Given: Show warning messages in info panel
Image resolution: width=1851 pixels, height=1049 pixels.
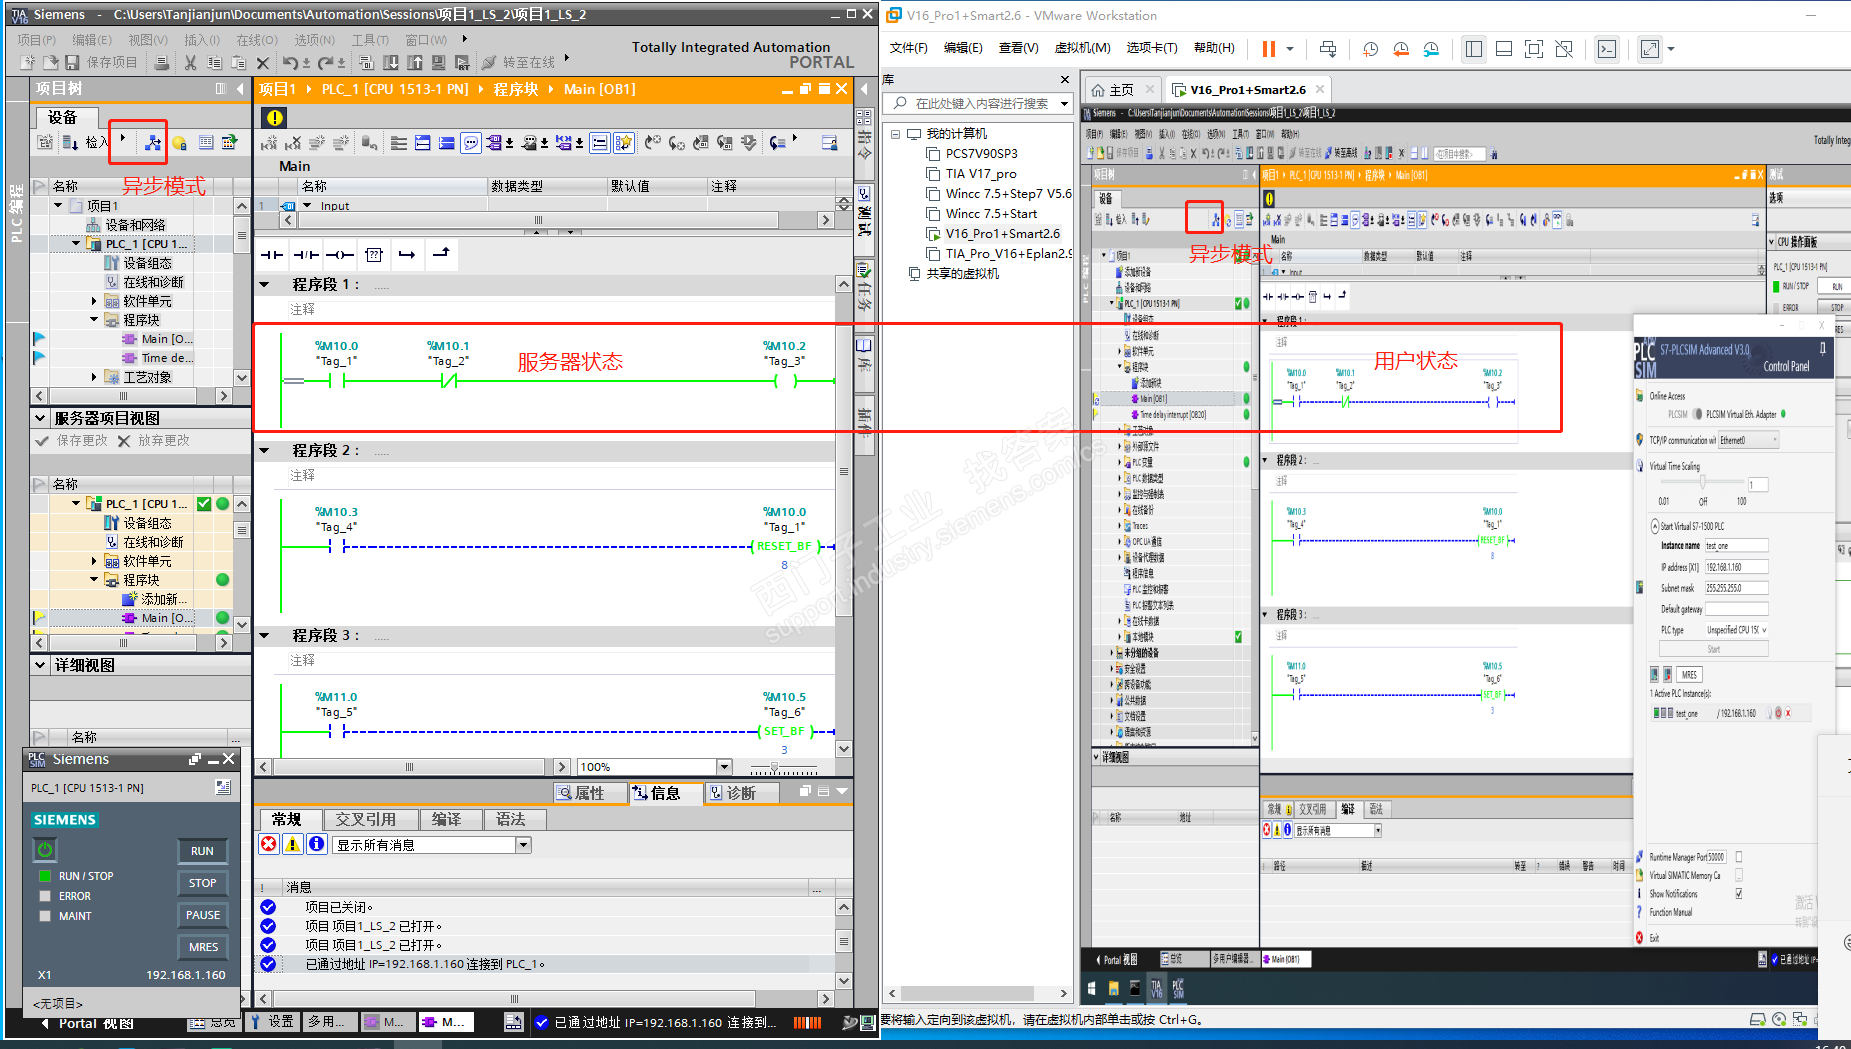Looking at the screenshot, I should coord(293,845).
